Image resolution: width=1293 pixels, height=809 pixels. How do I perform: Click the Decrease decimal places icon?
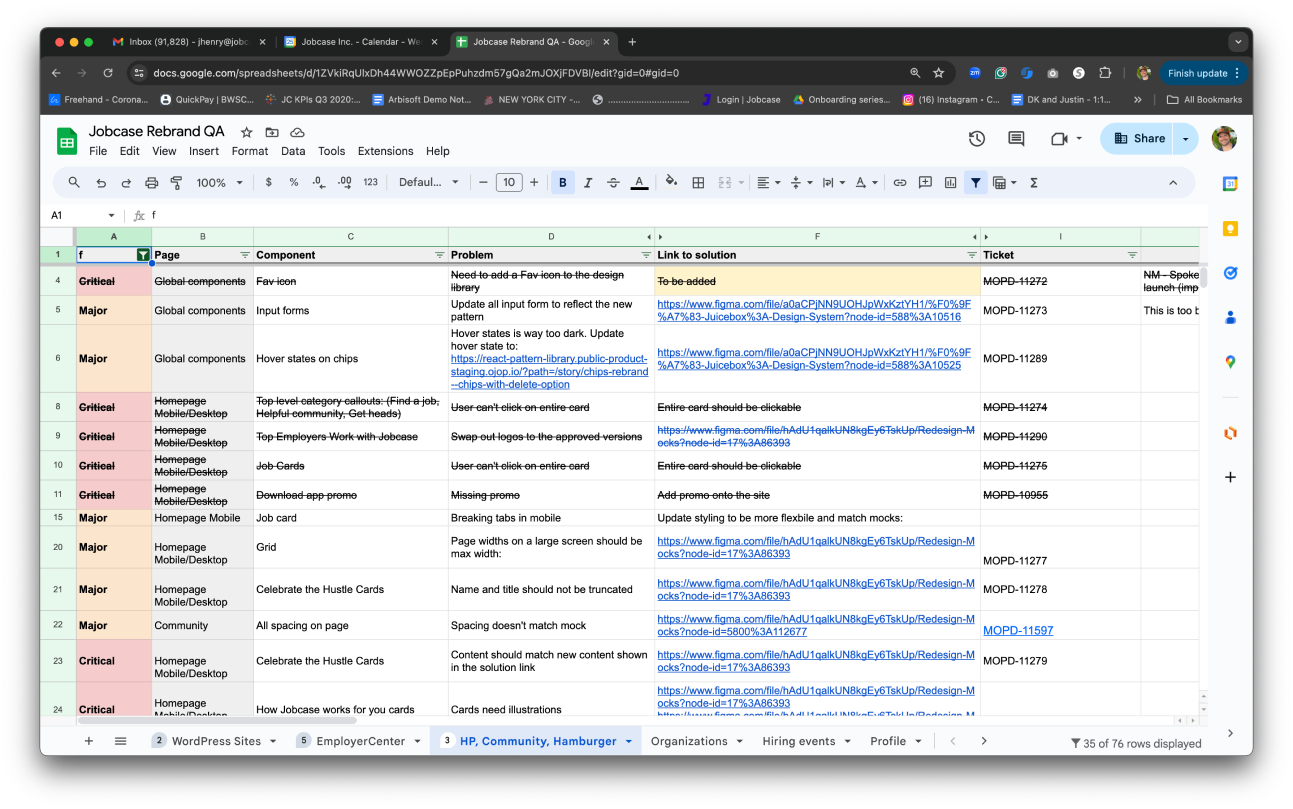(x=319, y=183)
